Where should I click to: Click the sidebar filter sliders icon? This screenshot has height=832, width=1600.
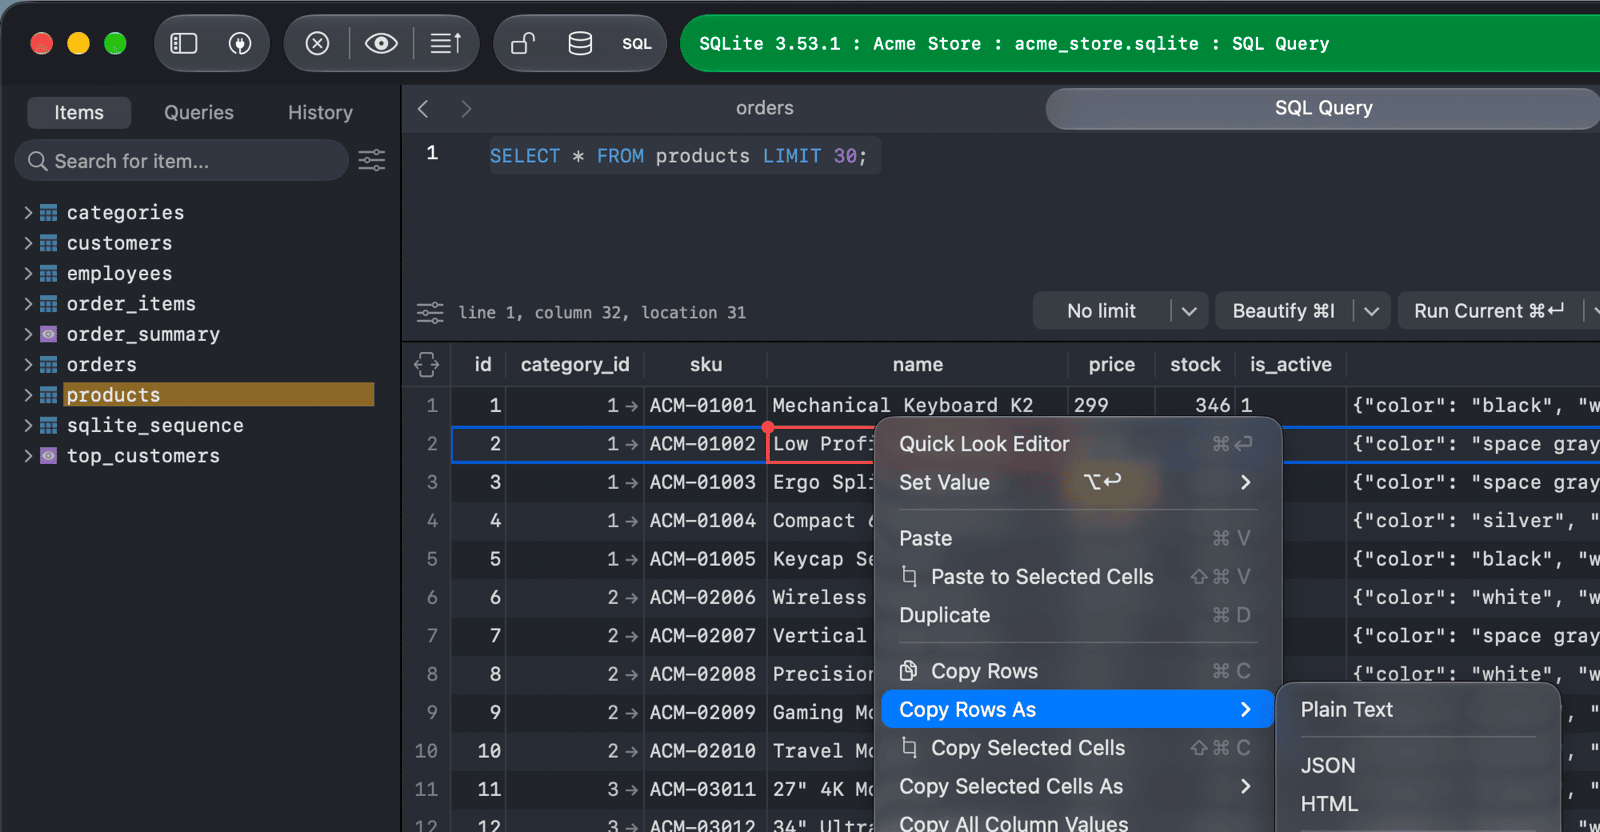pyautogui.click(x=372, y=160)
